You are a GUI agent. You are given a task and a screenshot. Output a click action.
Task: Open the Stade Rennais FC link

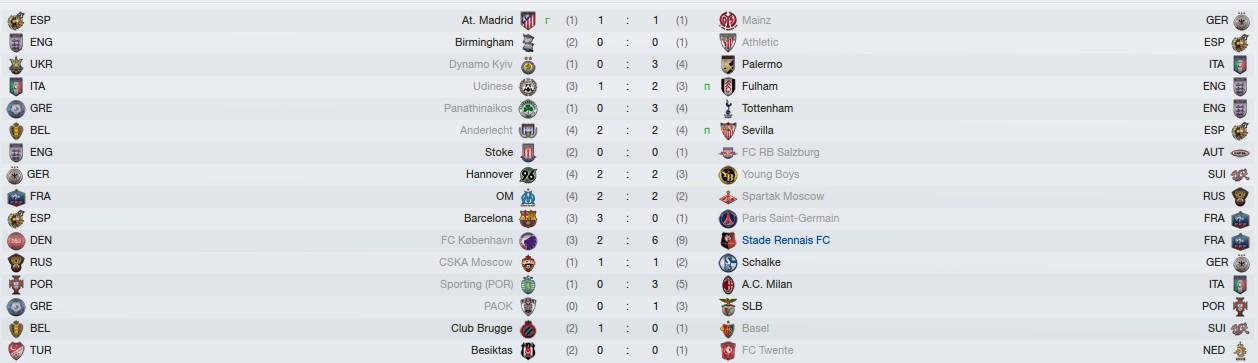point(786,240)
